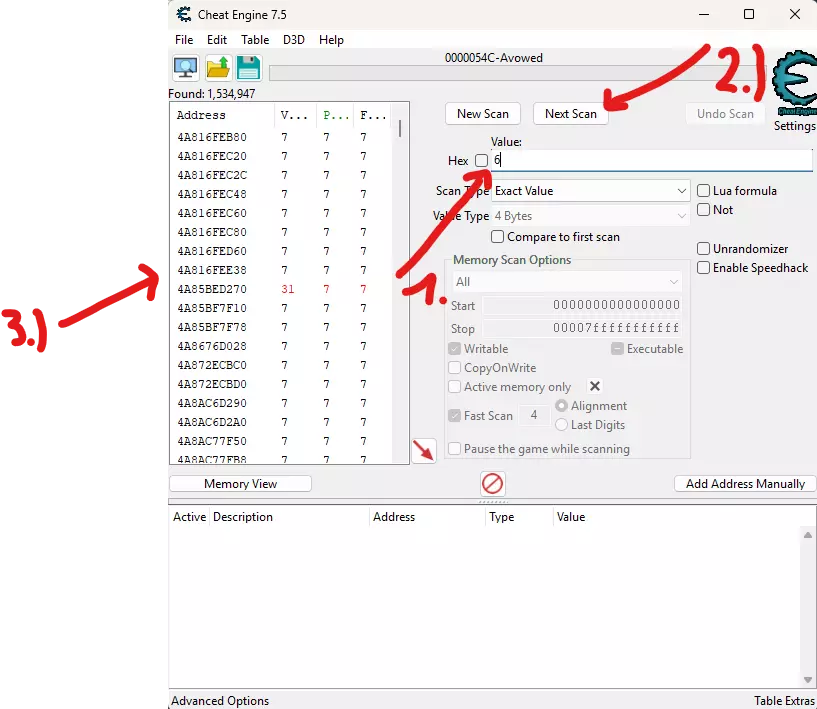Select the Last Digits radio button

561,425
